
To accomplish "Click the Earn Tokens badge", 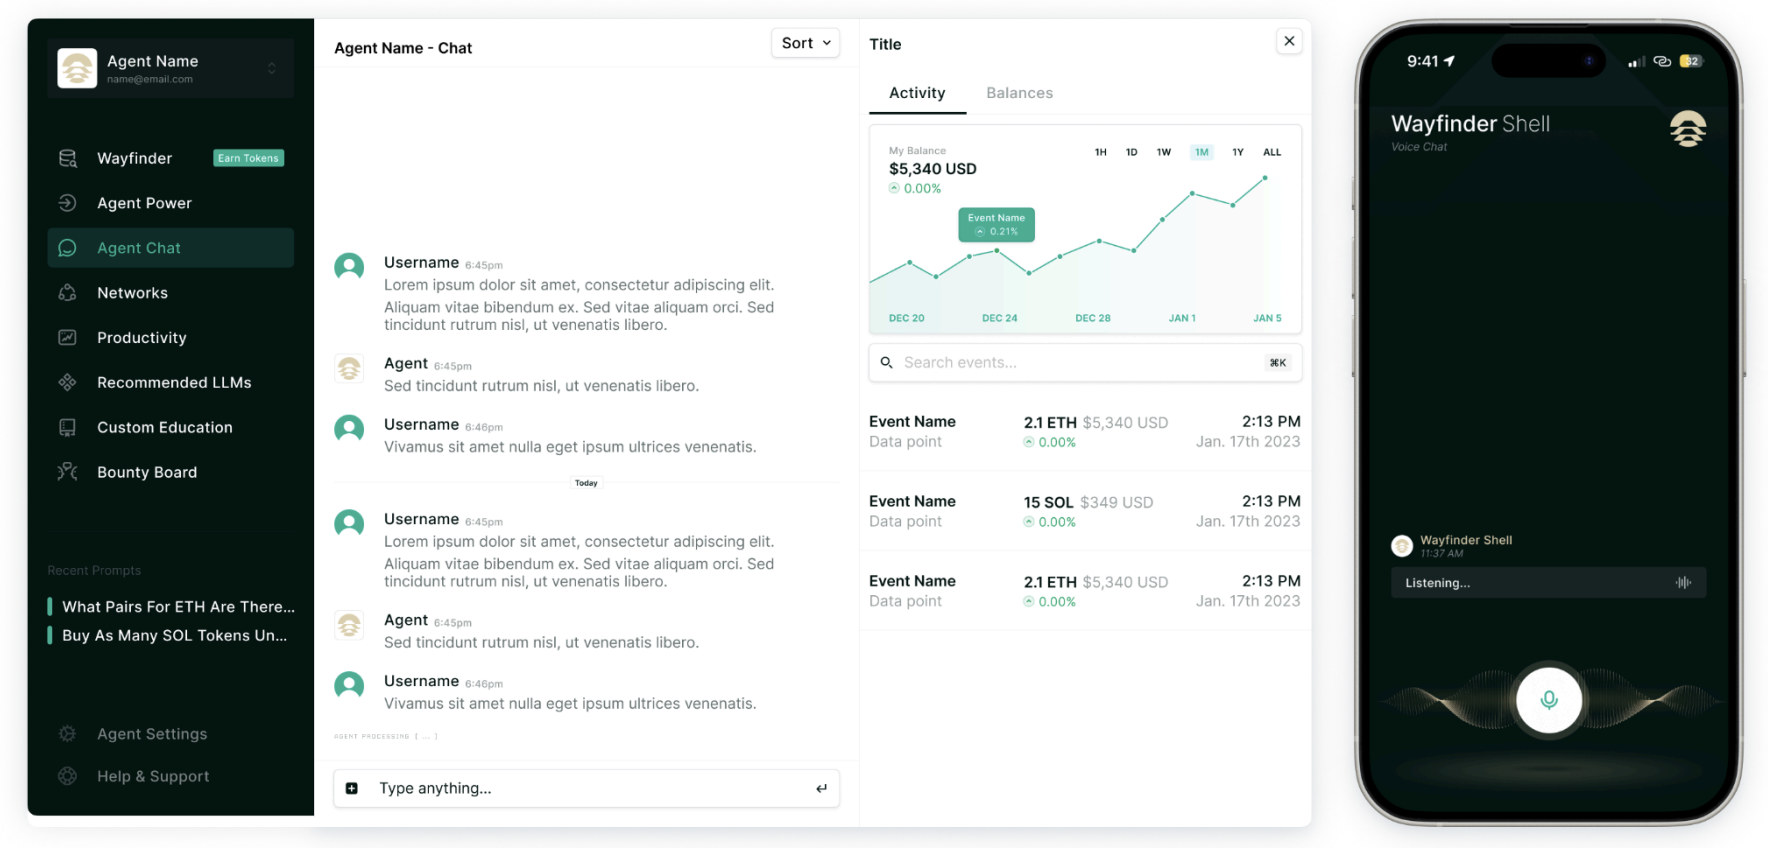I will point(248,158).
